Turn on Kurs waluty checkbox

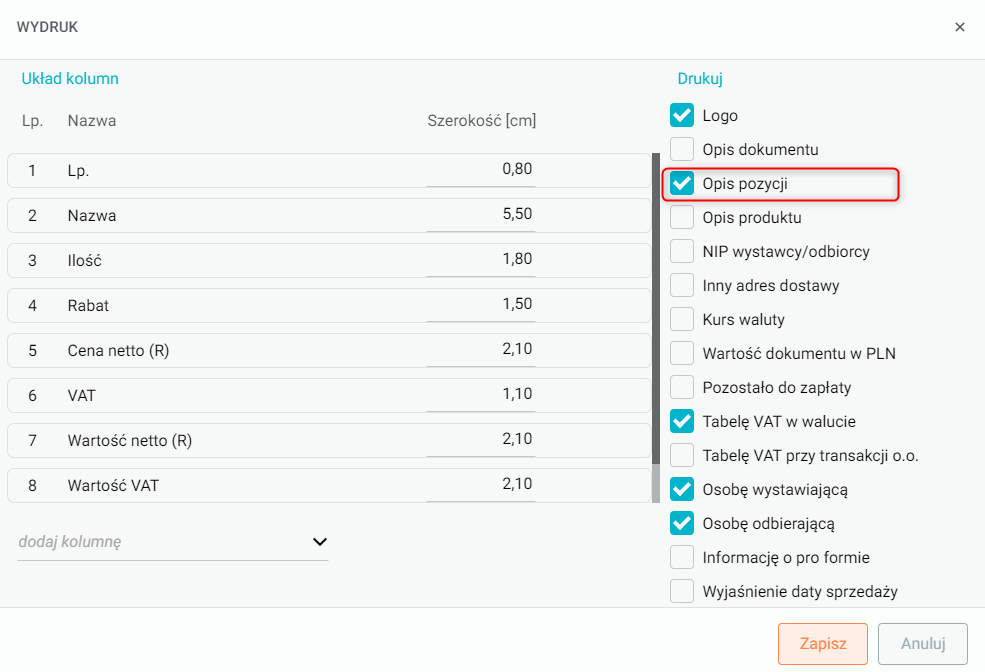tap(682, 319)
